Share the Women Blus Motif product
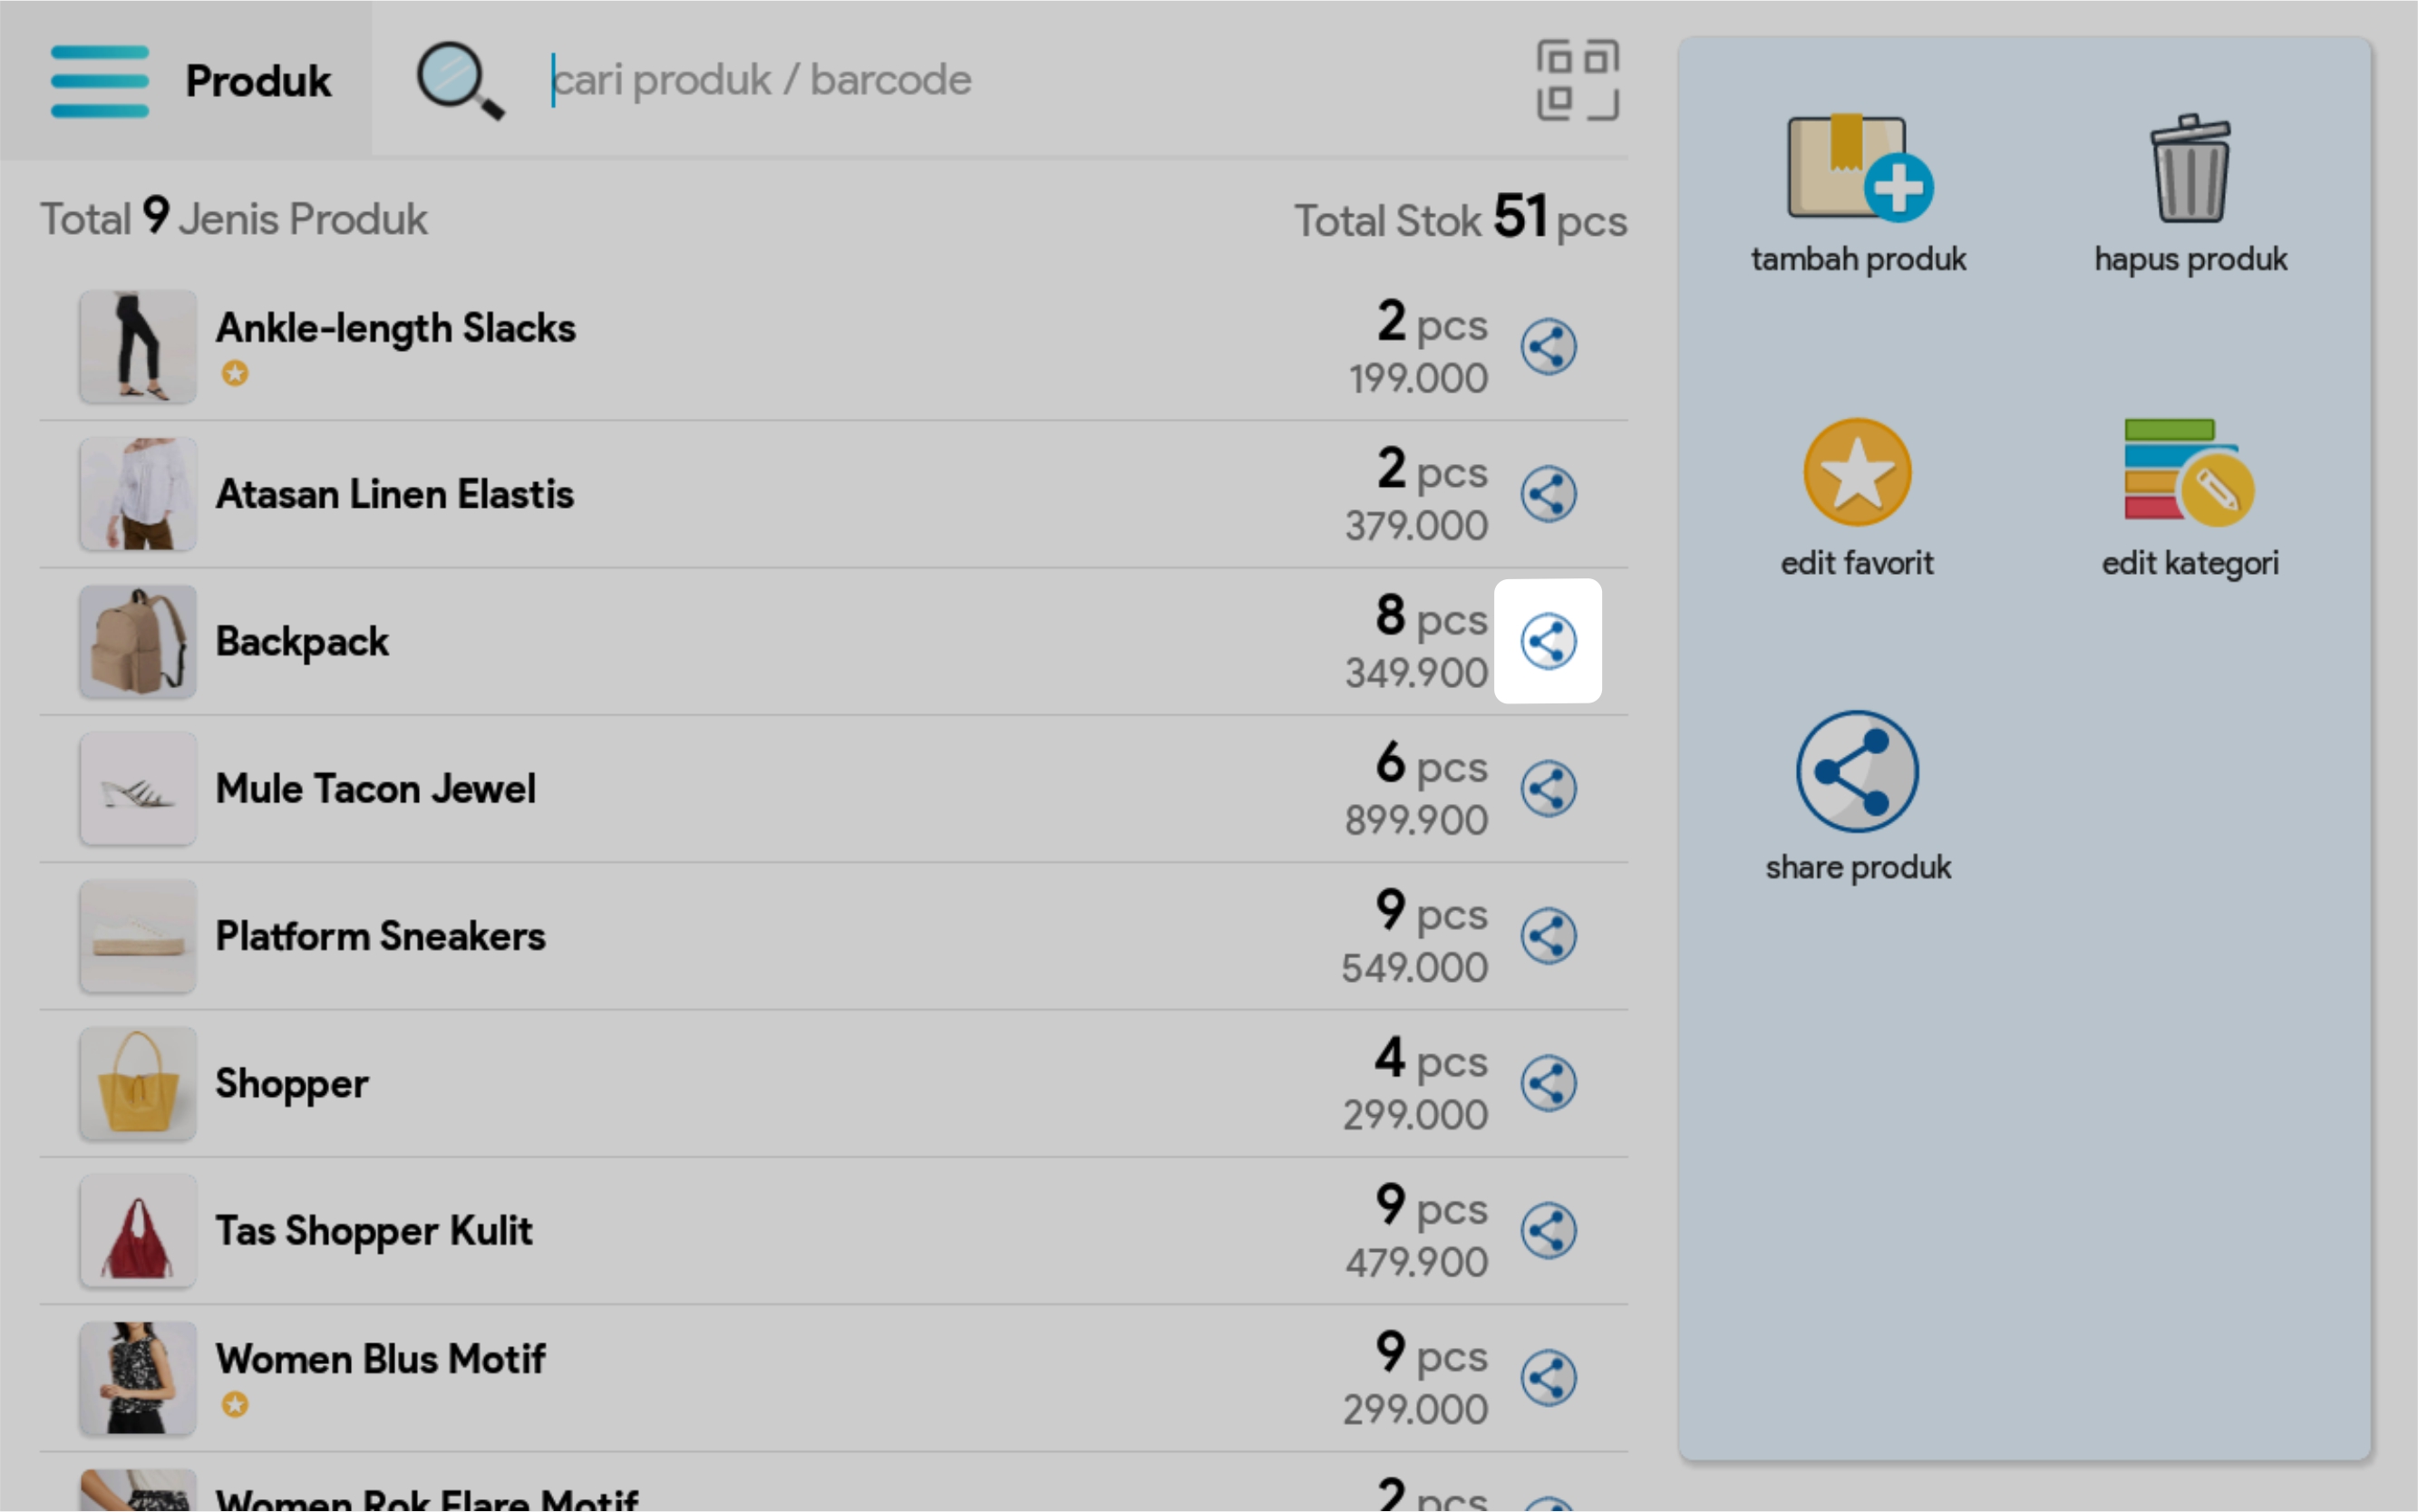The image size is (2418, 1512). pos(1548,1378)
